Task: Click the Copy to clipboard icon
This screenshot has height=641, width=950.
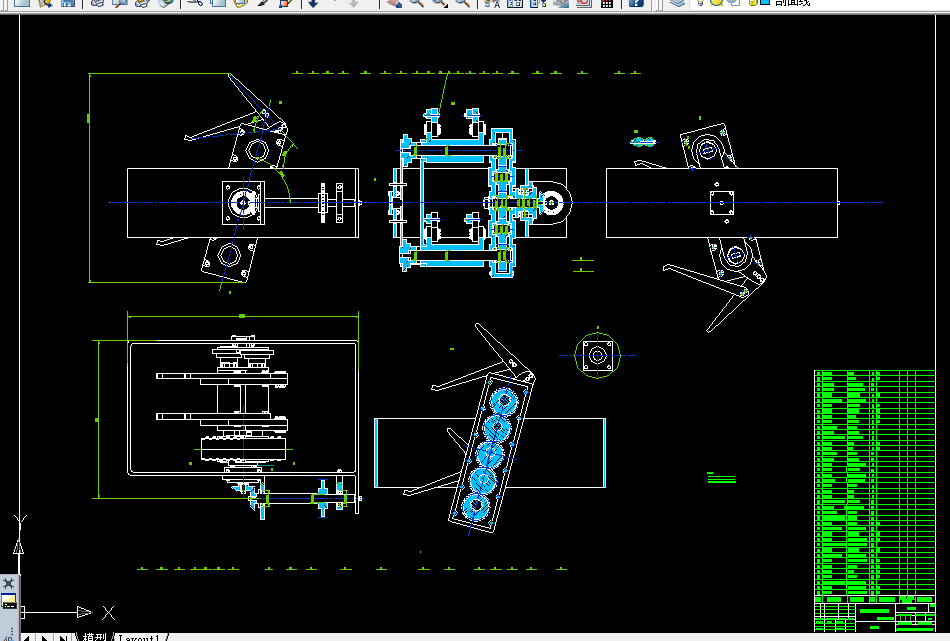Action: click(x=218, y=2)
